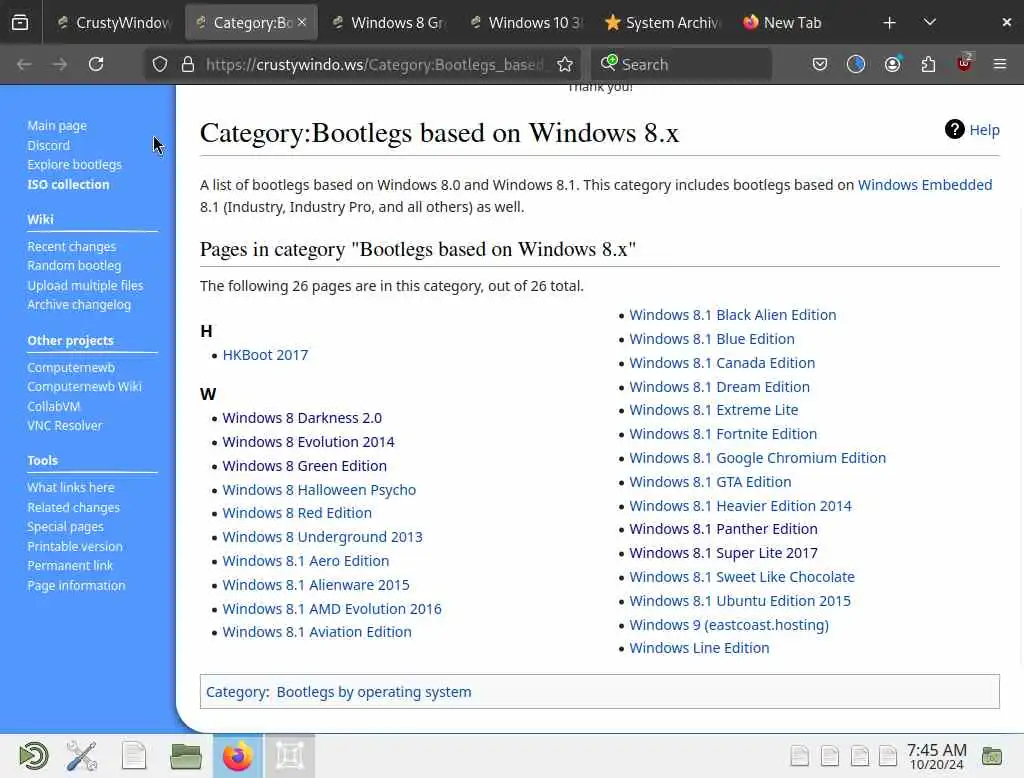Open the uBlock Origin extension icon

[965, 63]
